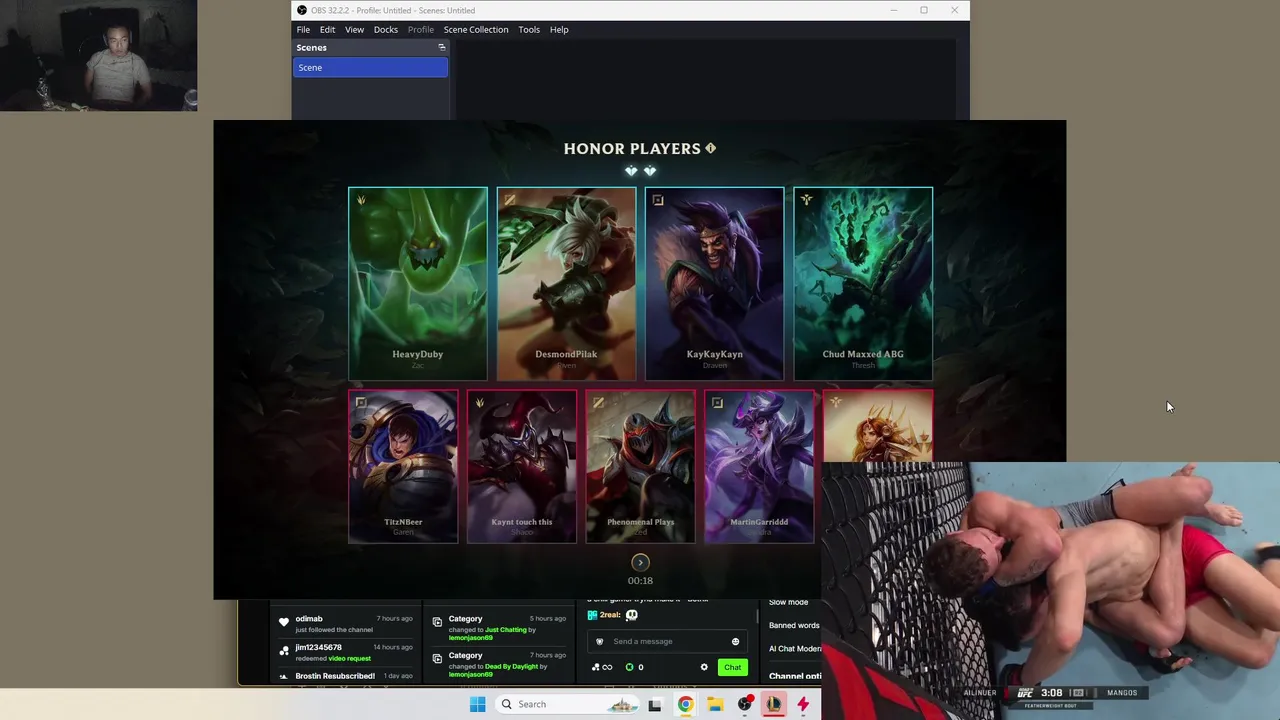Click the support role icon on Chud Maxxed ABG's card
Viewport: 1280px width, 720px height.
click(x=806, y=200)
